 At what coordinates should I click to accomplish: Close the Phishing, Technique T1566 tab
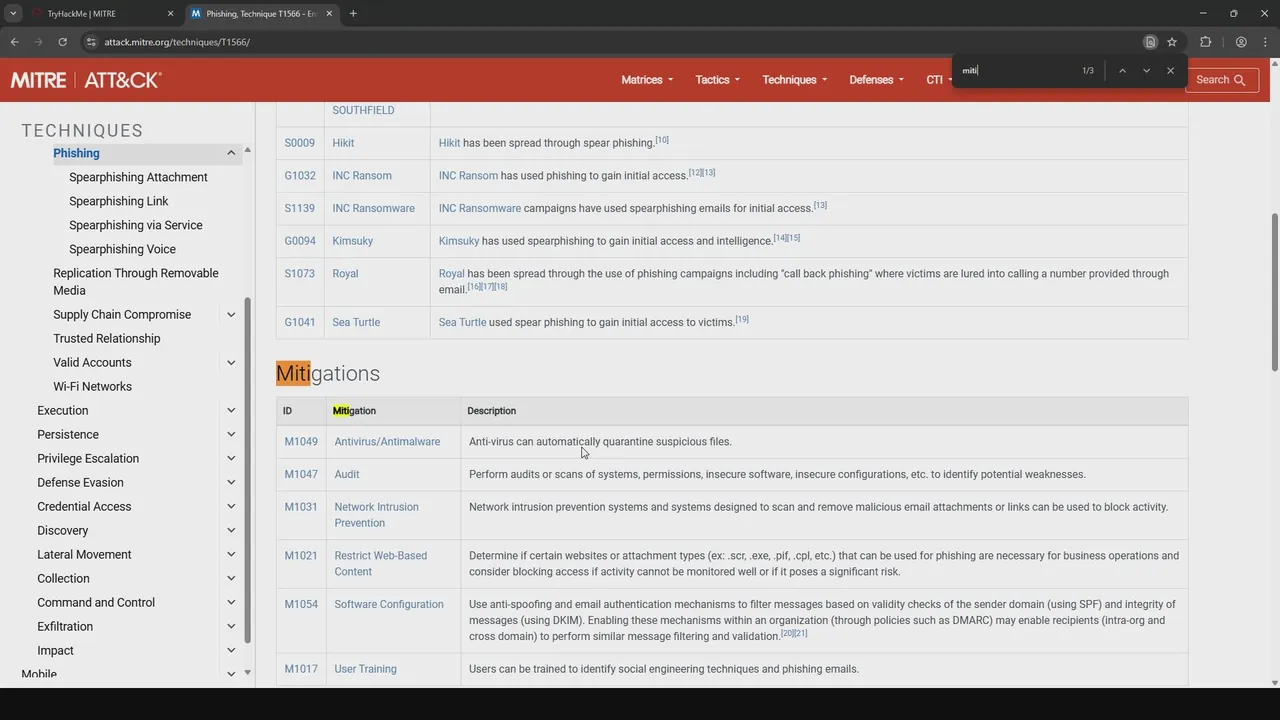(x=329, y=14)
